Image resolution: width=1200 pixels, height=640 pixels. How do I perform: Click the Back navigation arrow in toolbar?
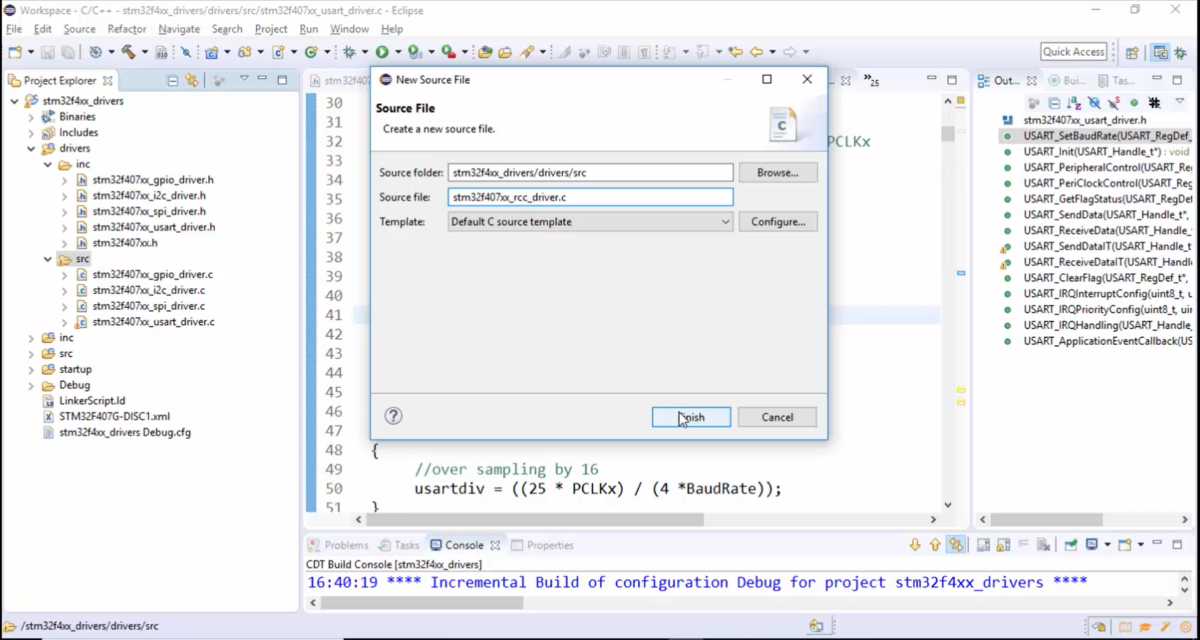[757, 52]
